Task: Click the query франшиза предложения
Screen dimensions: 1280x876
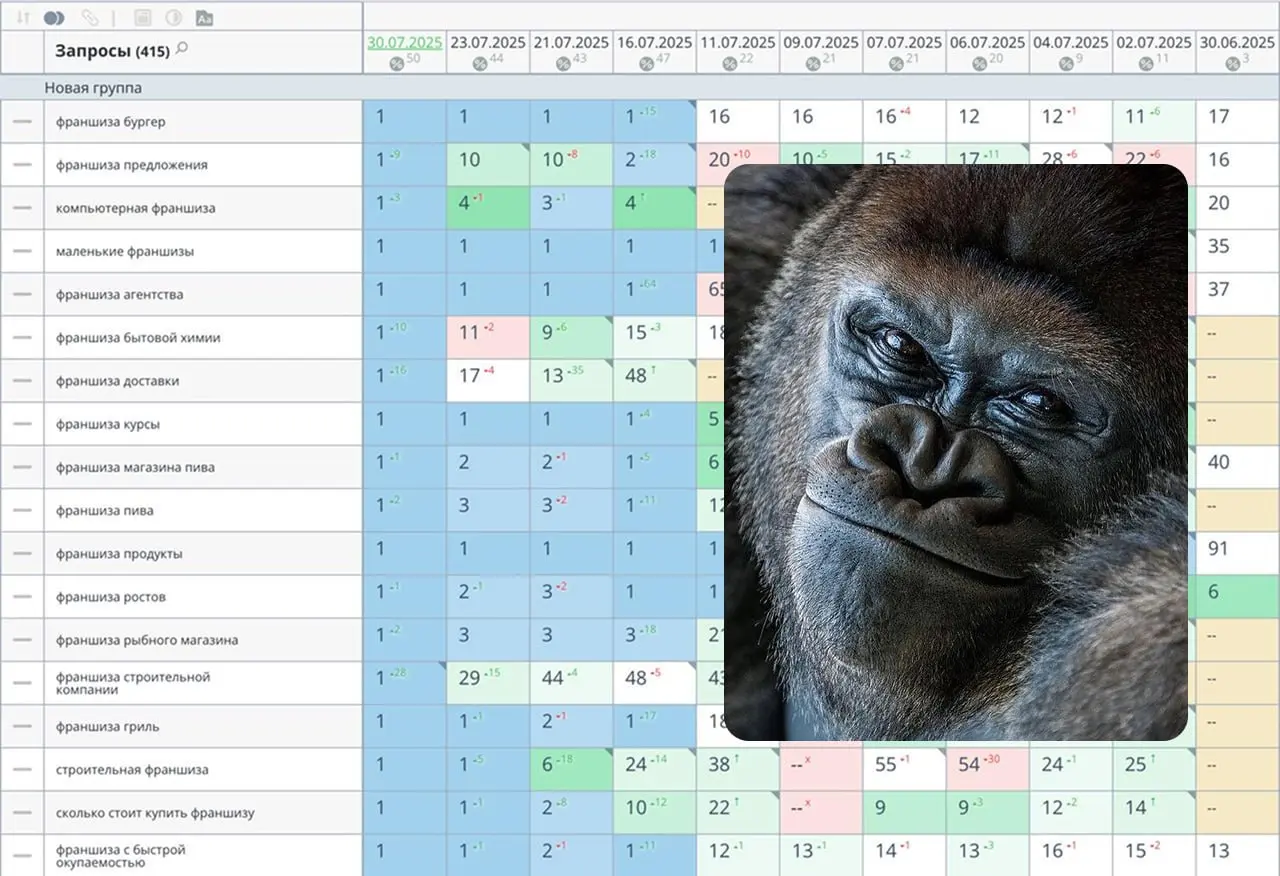Action: tap(132, 165)
